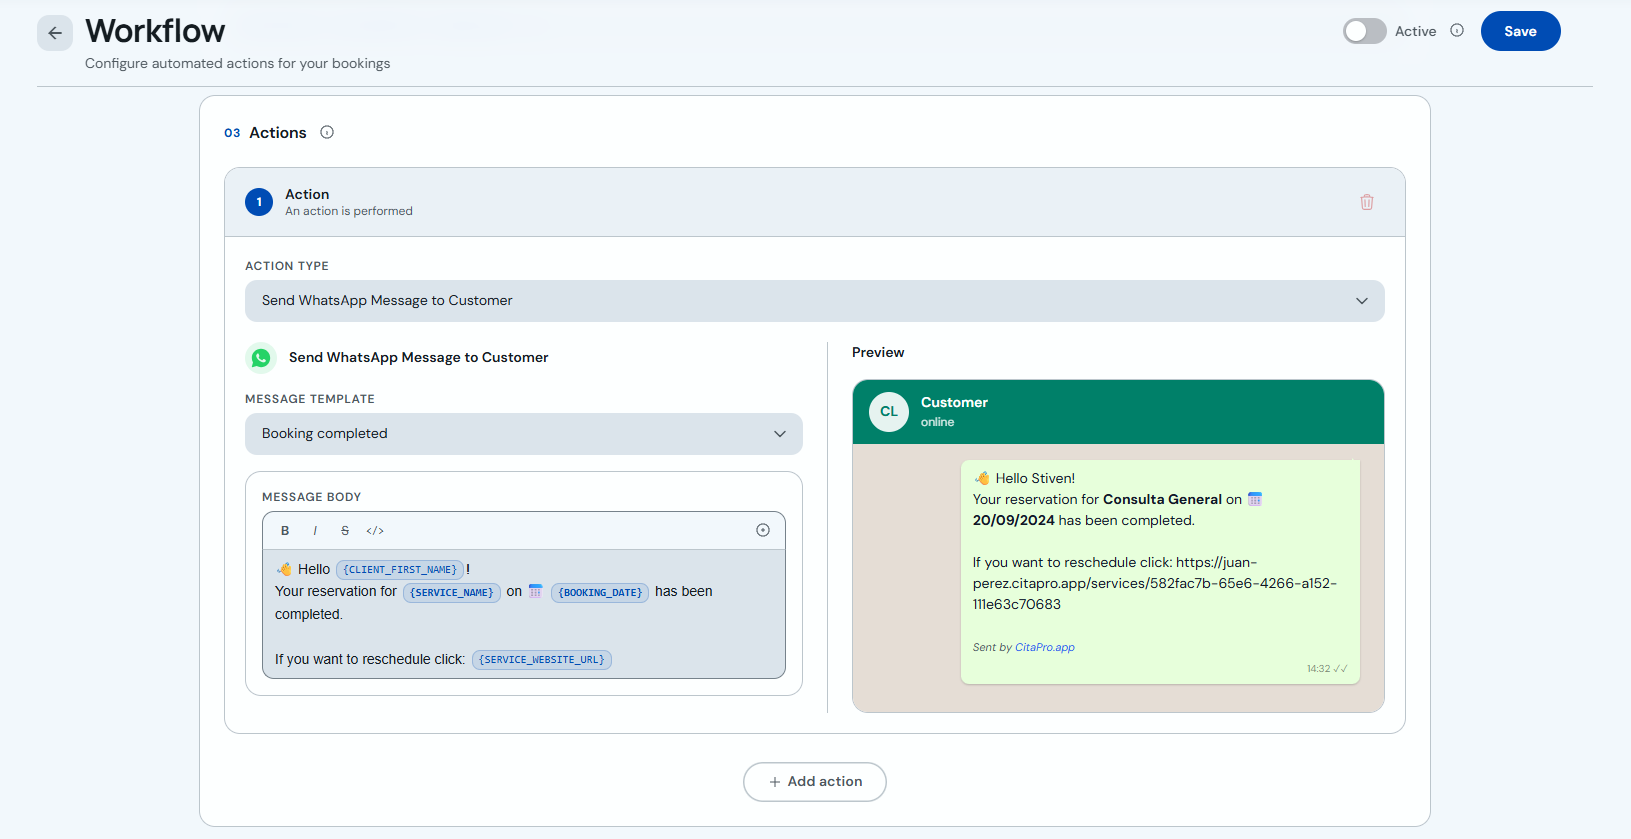Select the SERVICE_WEBSITE_URL variable chip
Viewport: 1631px width, 839px height.
[542, 660]
